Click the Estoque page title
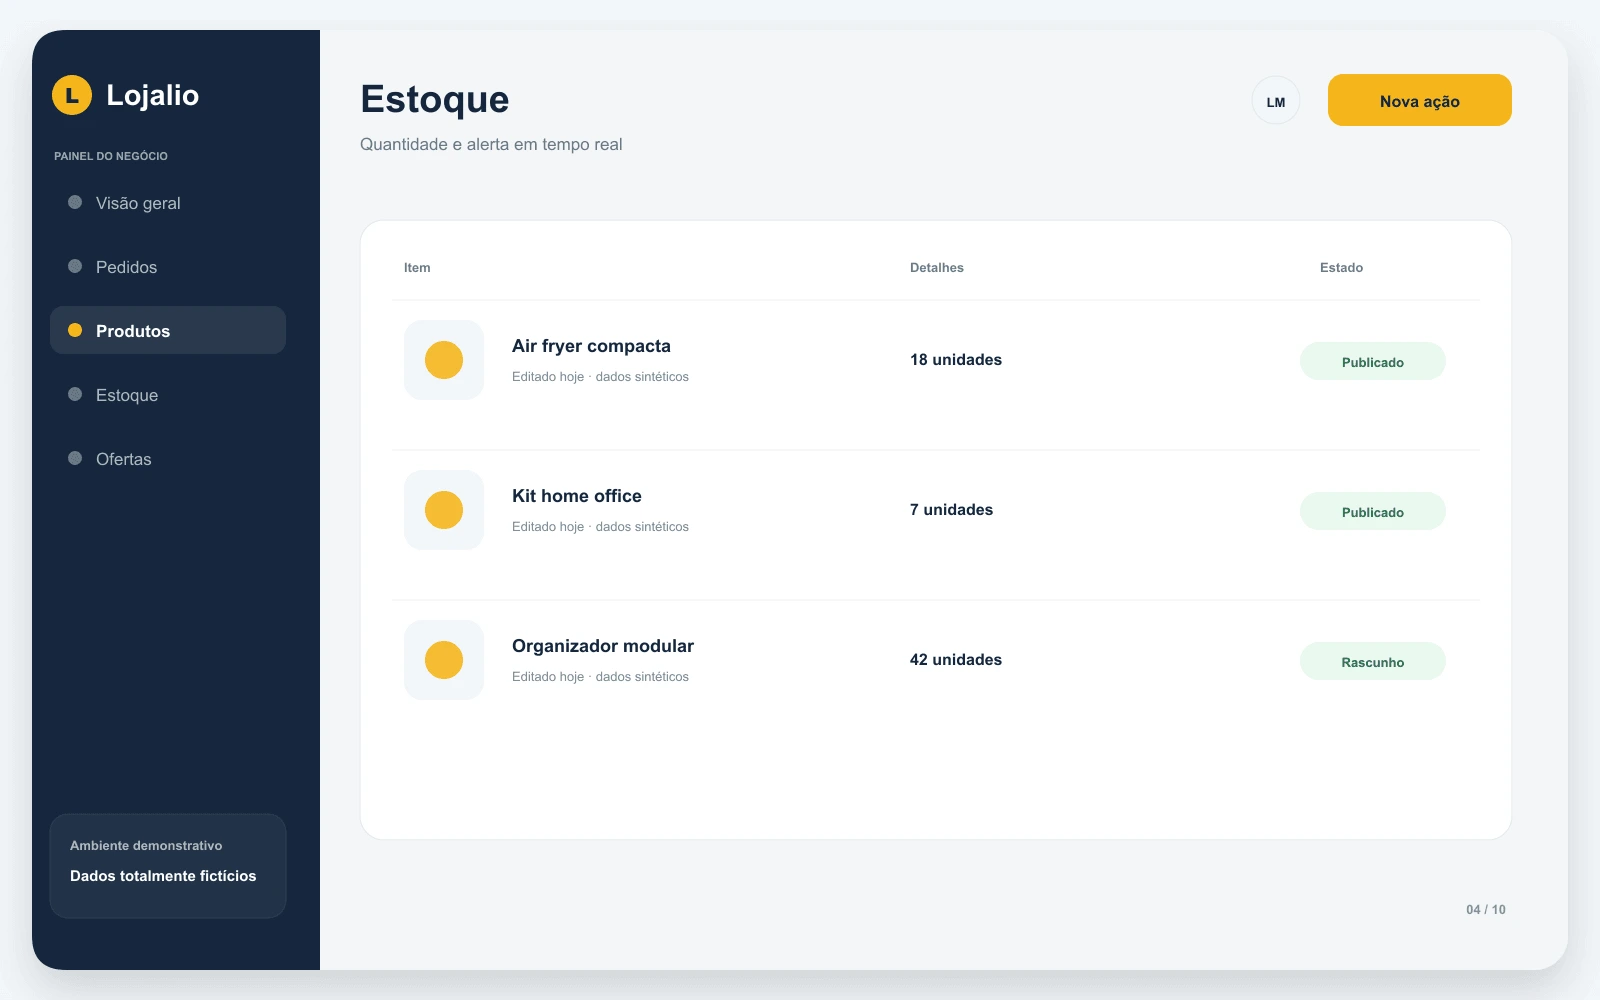Viewport: 1600px width, 1000px height. coord(435,100)
